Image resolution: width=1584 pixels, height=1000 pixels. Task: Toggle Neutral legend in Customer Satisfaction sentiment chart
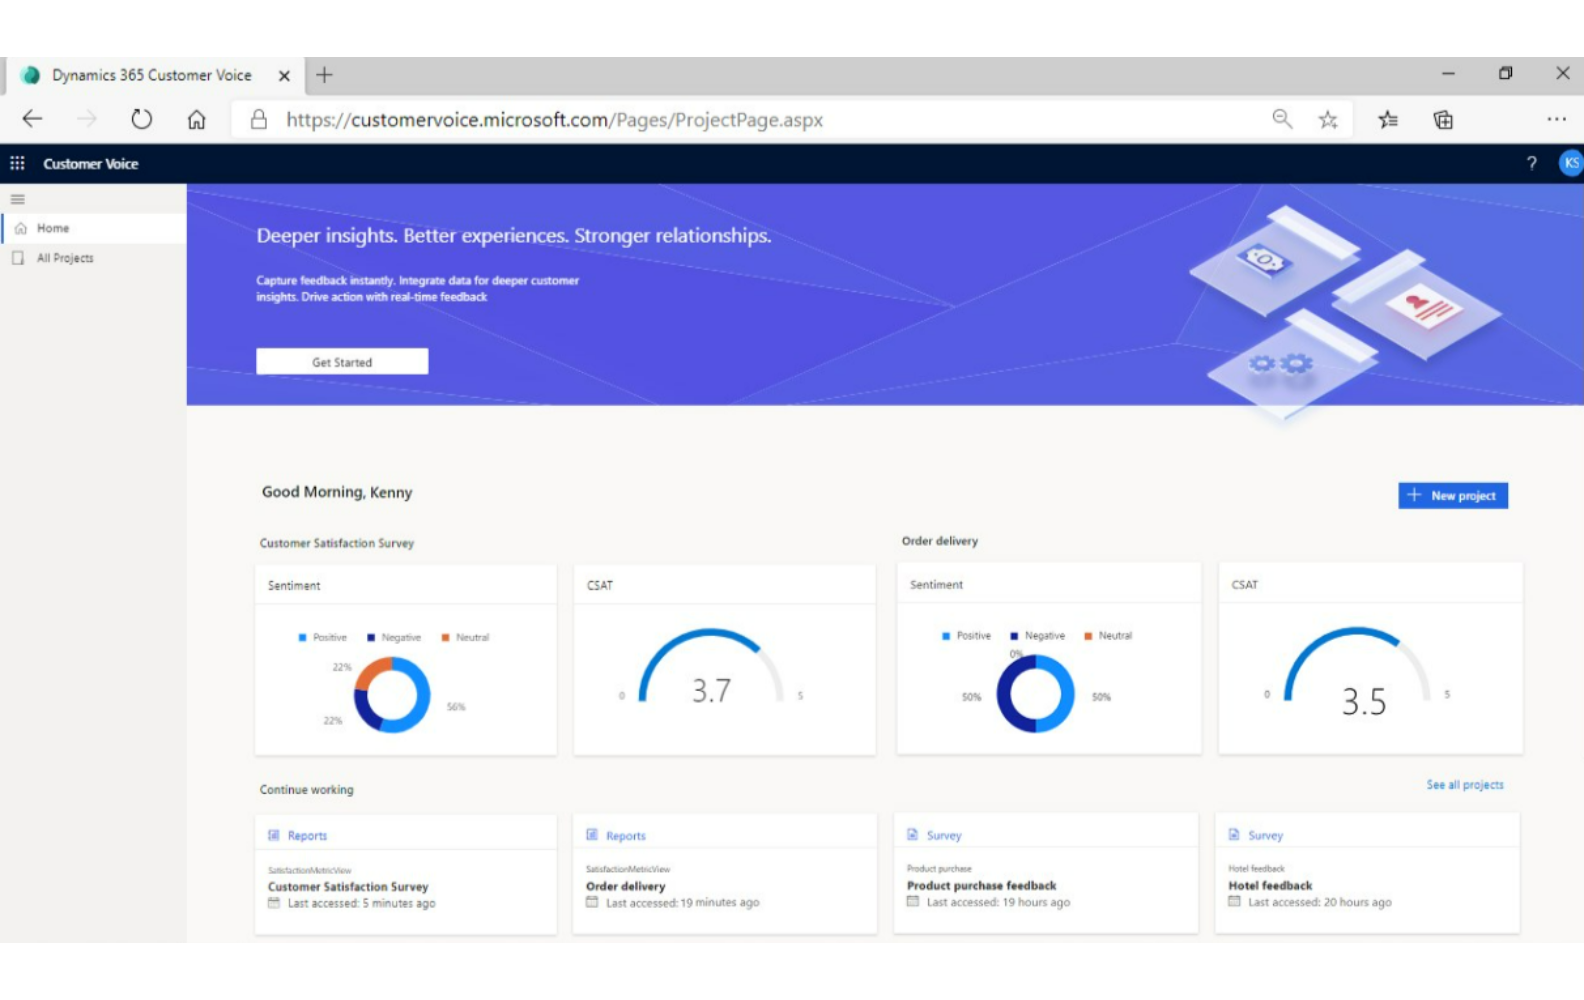click(465, 637)
